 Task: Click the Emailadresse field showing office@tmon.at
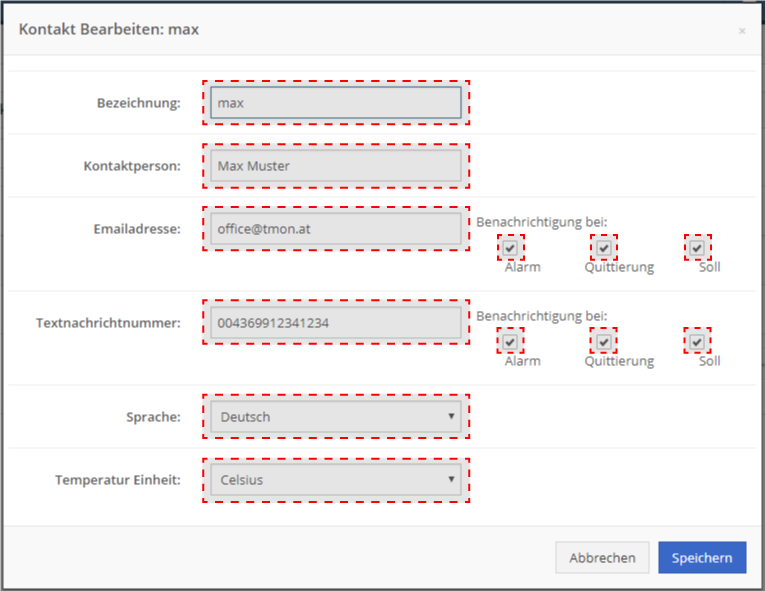336,229
